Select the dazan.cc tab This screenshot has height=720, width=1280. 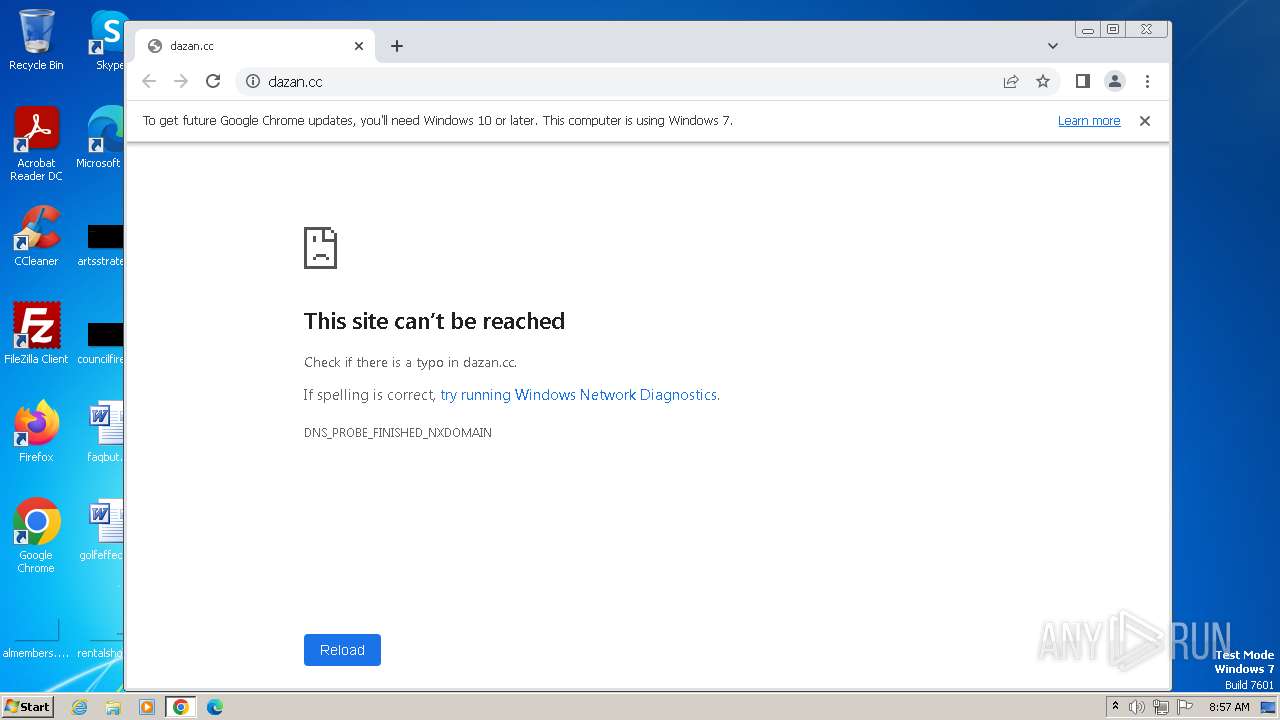[x=255, y=46]
